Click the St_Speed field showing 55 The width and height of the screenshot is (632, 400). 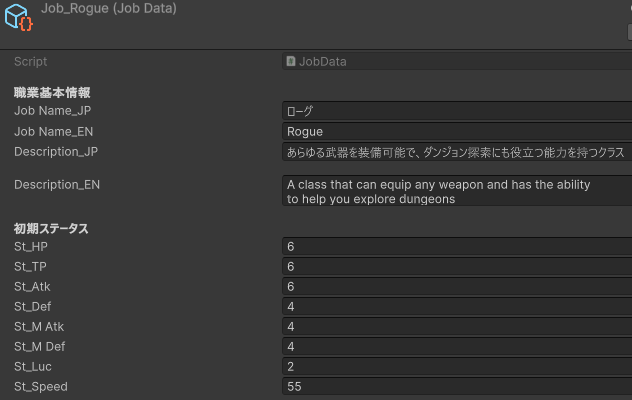(457, 387)
